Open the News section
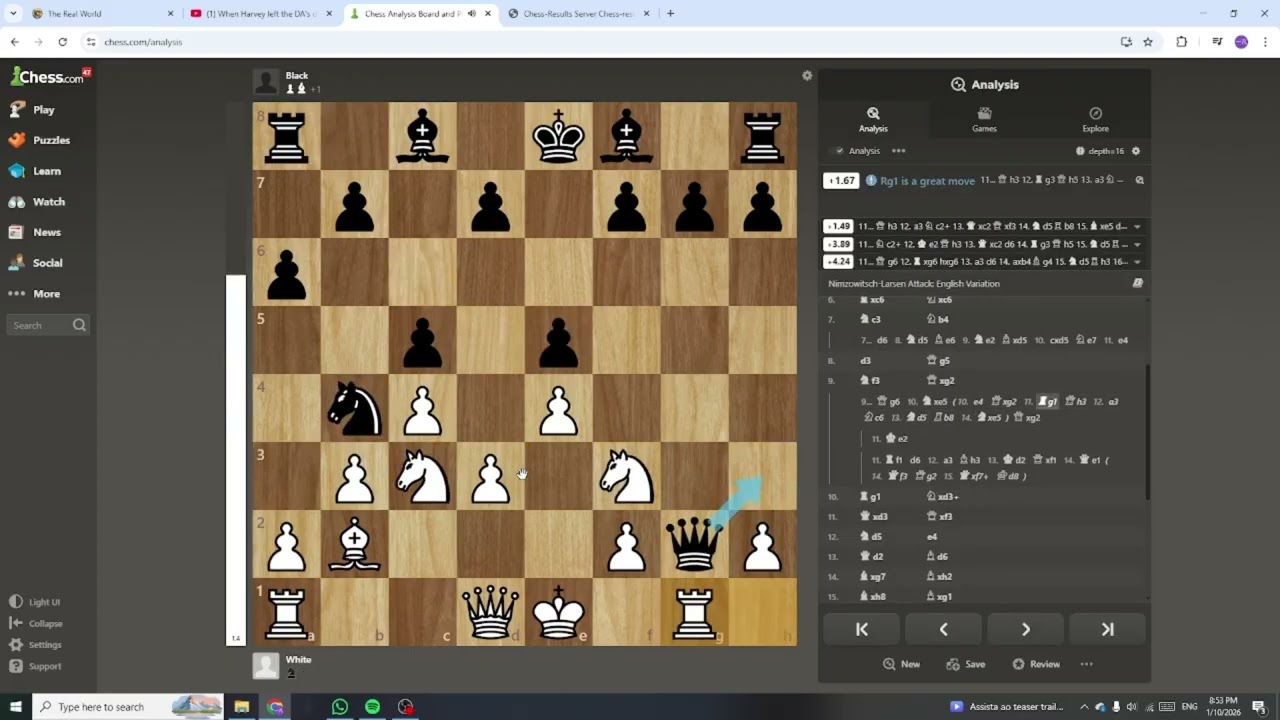 point(35,232)
